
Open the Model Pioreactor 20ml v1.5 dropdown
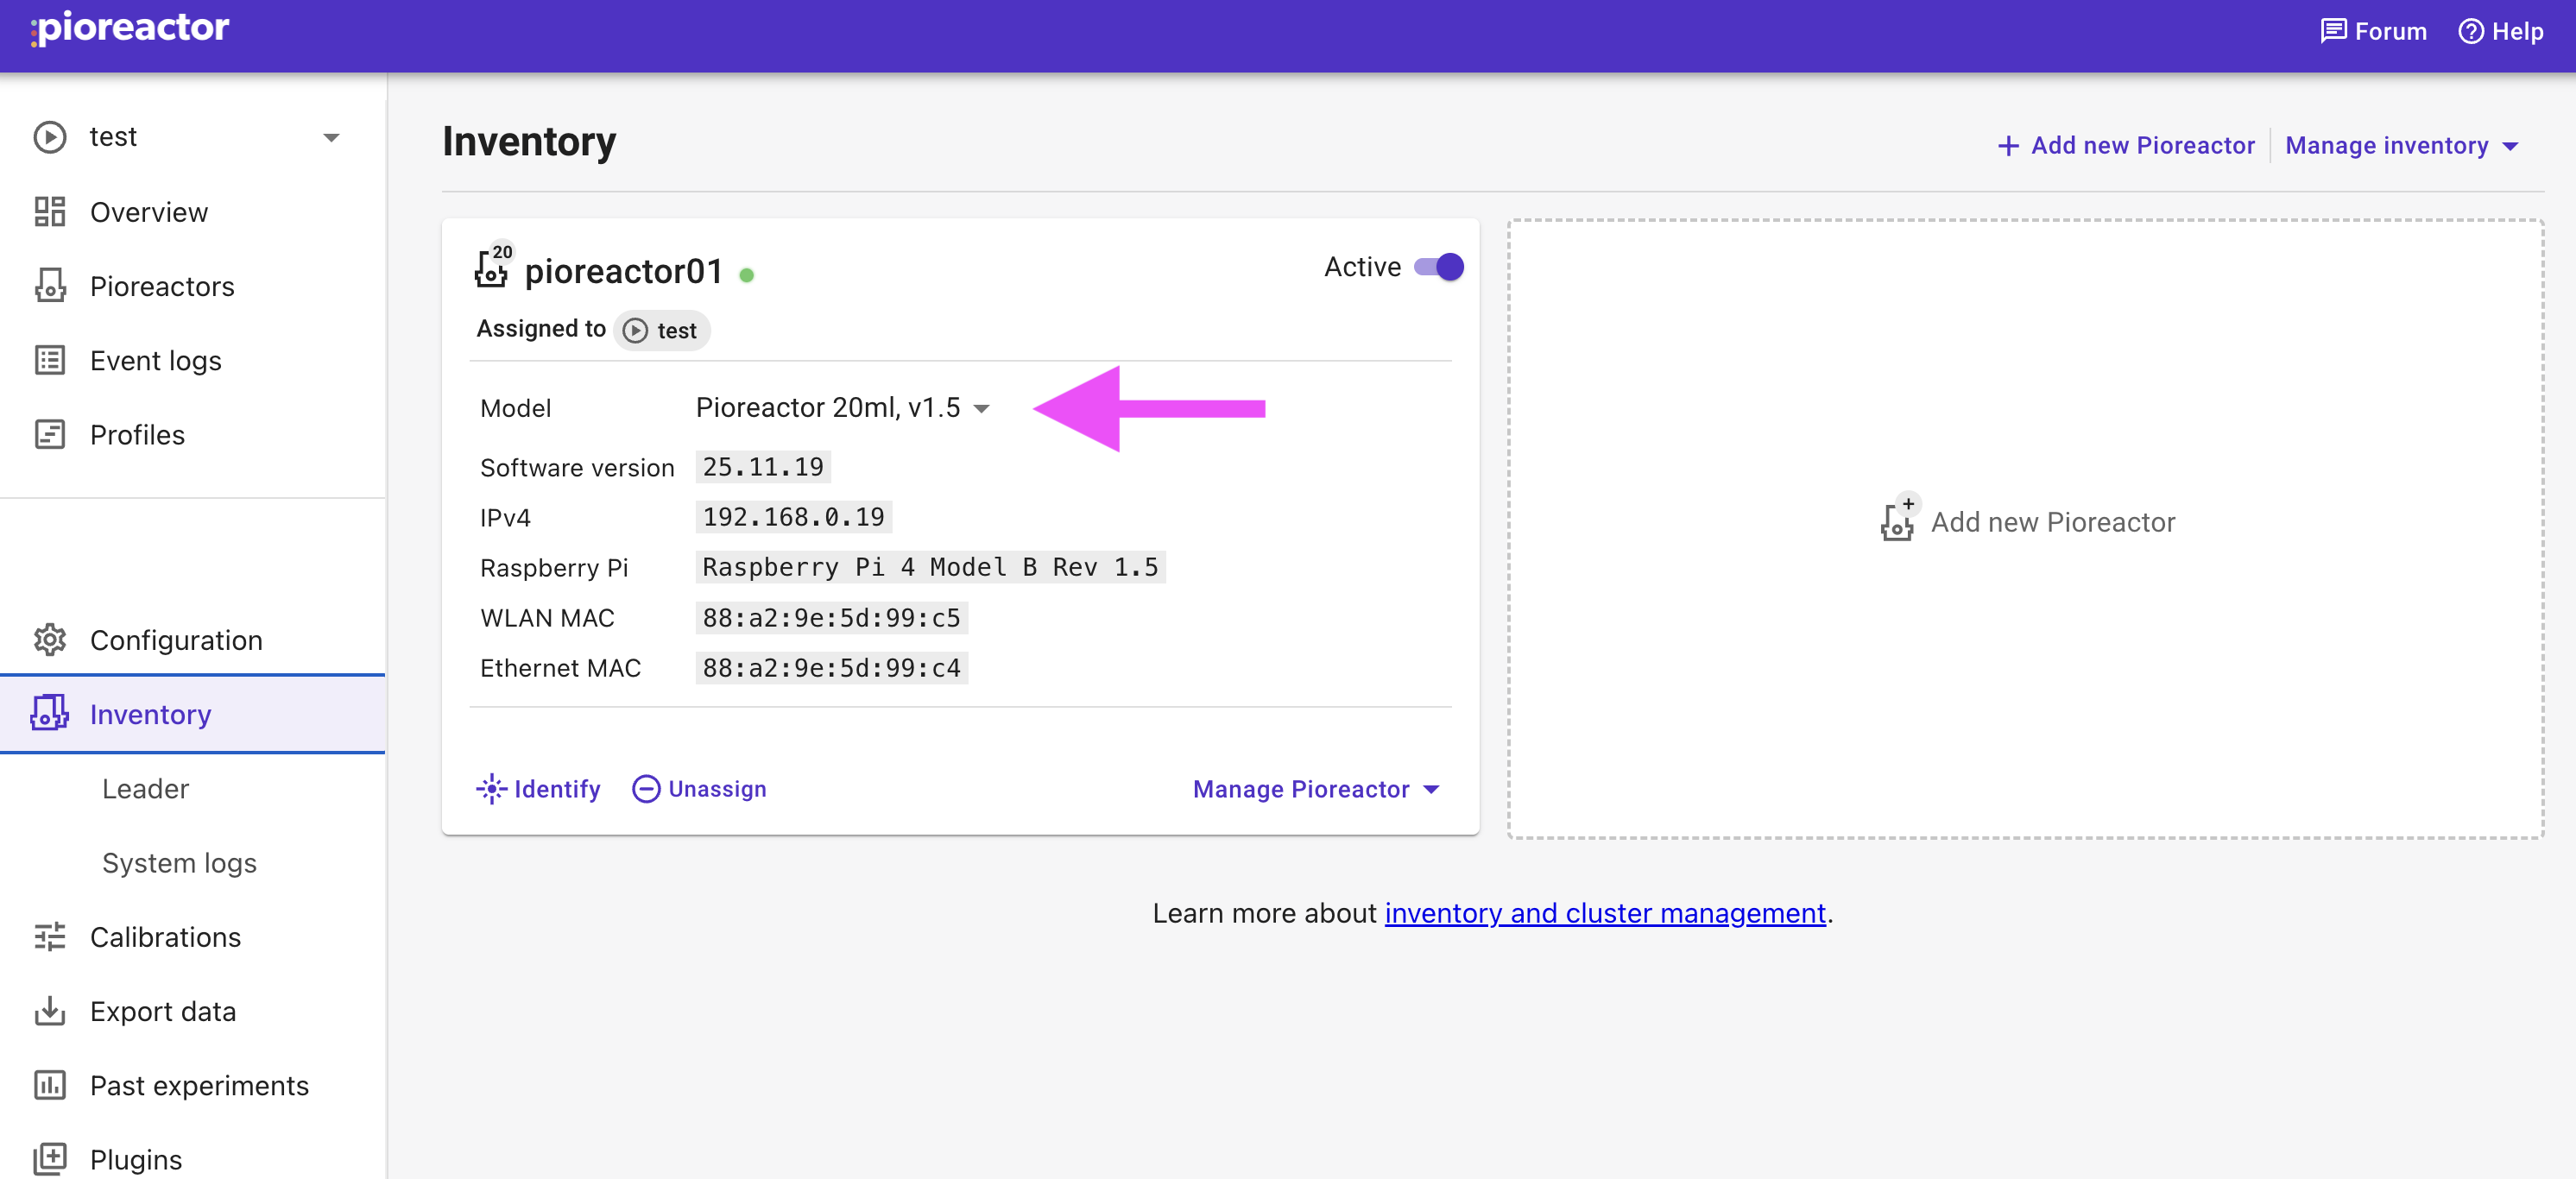(x=842, y=408)
